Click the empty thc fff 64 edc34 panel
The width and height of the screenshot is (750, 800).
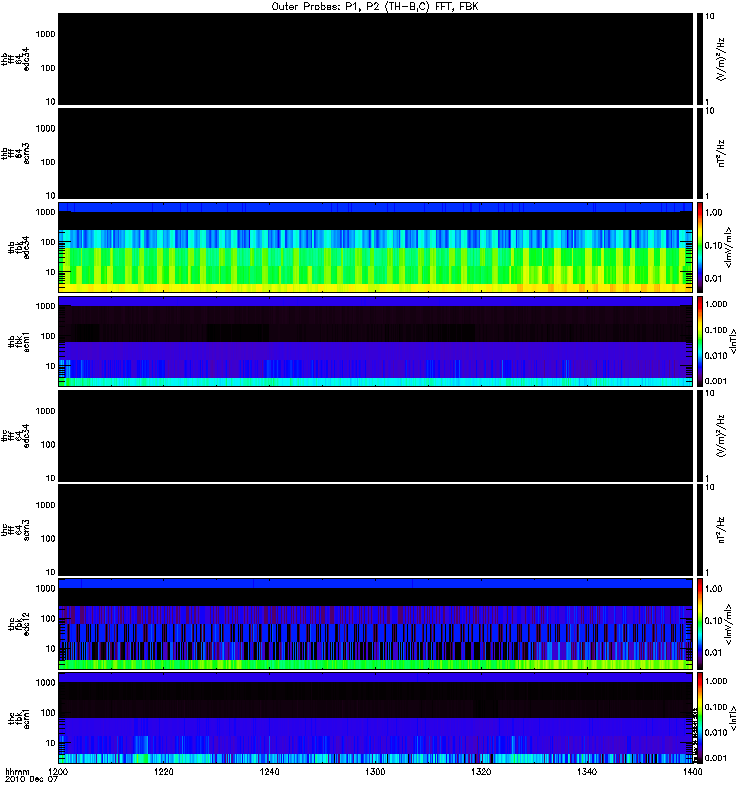(375, 436)
